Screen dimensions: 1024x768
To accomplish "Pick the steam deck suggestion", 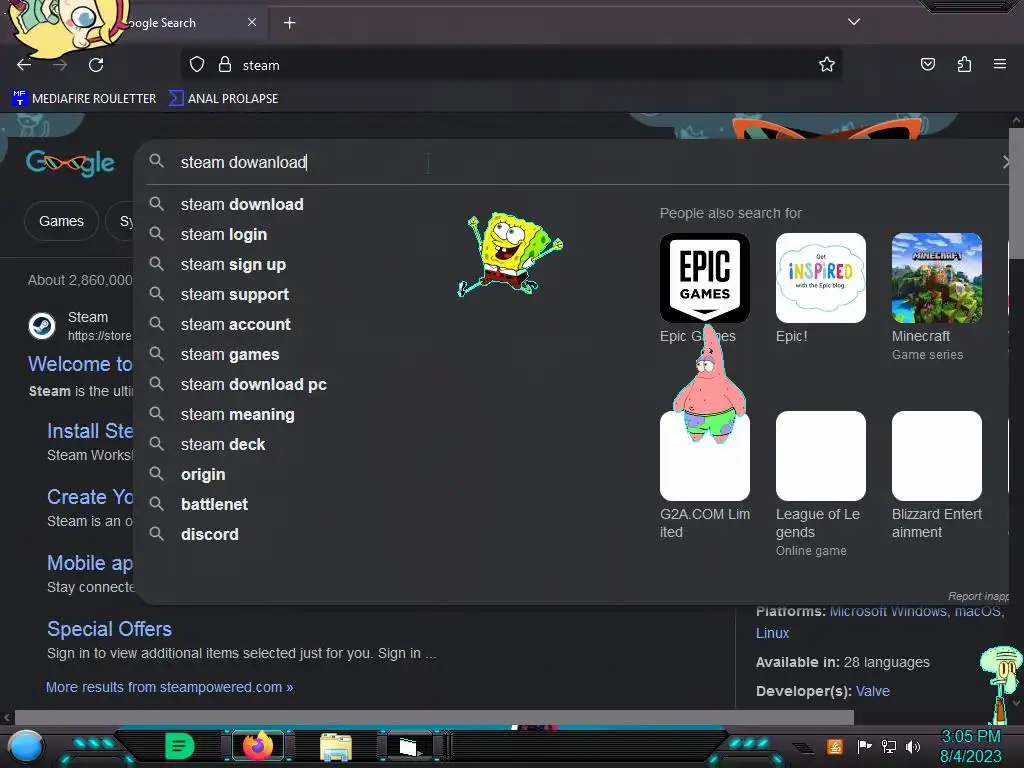I will point(223,445).
